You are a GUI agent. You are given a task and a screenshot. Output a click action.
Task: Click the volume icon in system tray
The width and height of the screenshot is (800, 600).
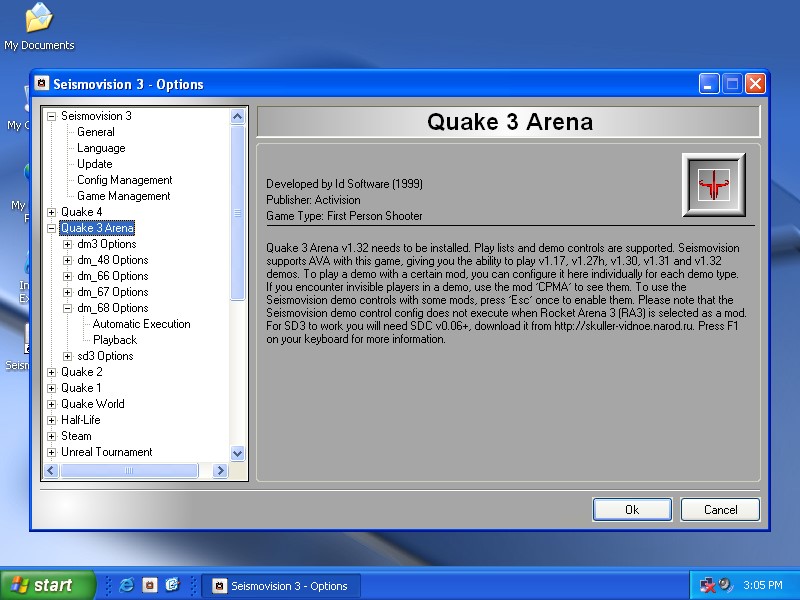point(725,586)
